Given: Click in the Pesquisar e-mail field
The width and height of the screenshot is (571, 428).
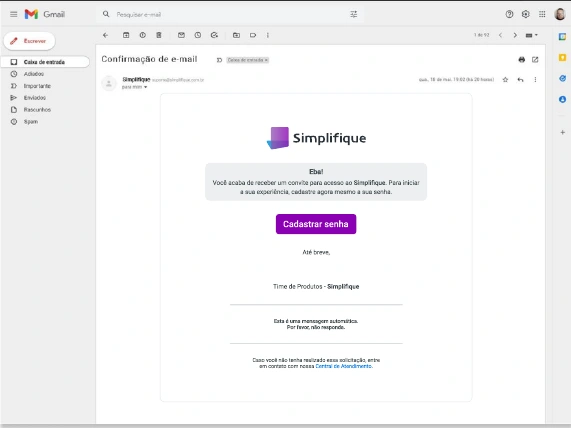Looking at the screenshot, I should click(x=229, y=14).
